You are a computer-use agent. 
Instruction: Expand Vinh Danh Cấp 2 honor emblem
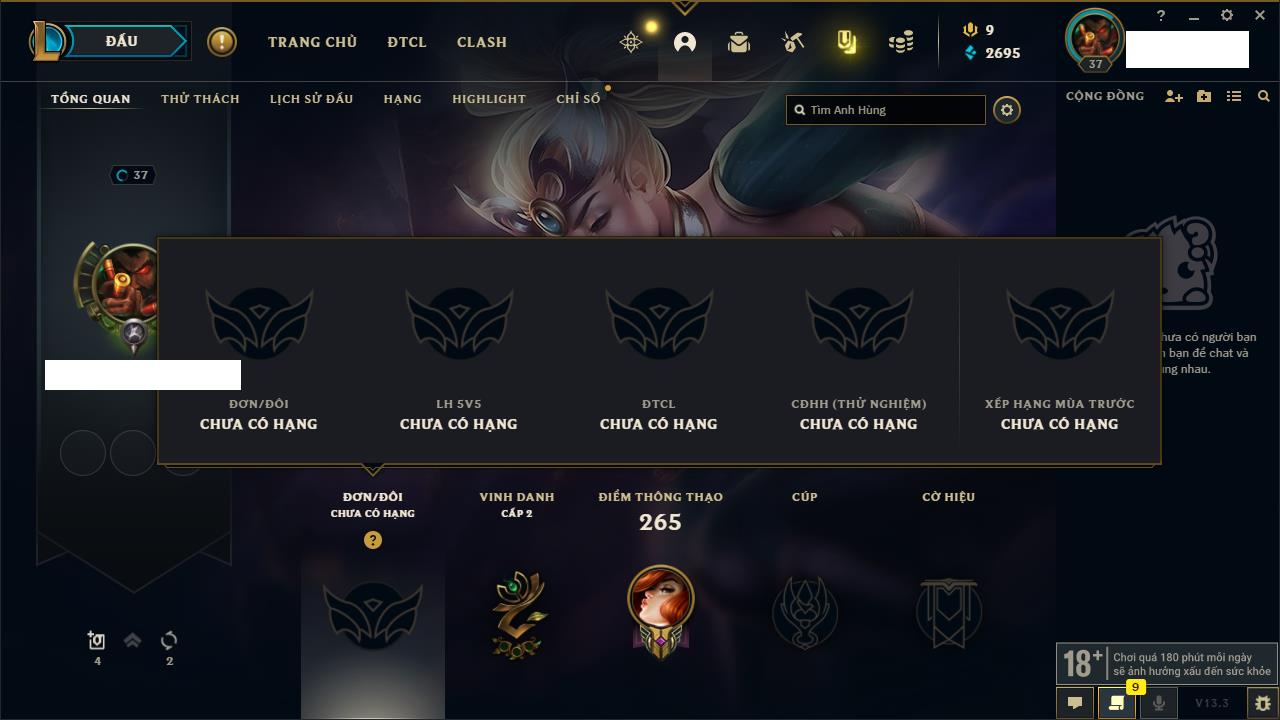(x=517, y=613)
